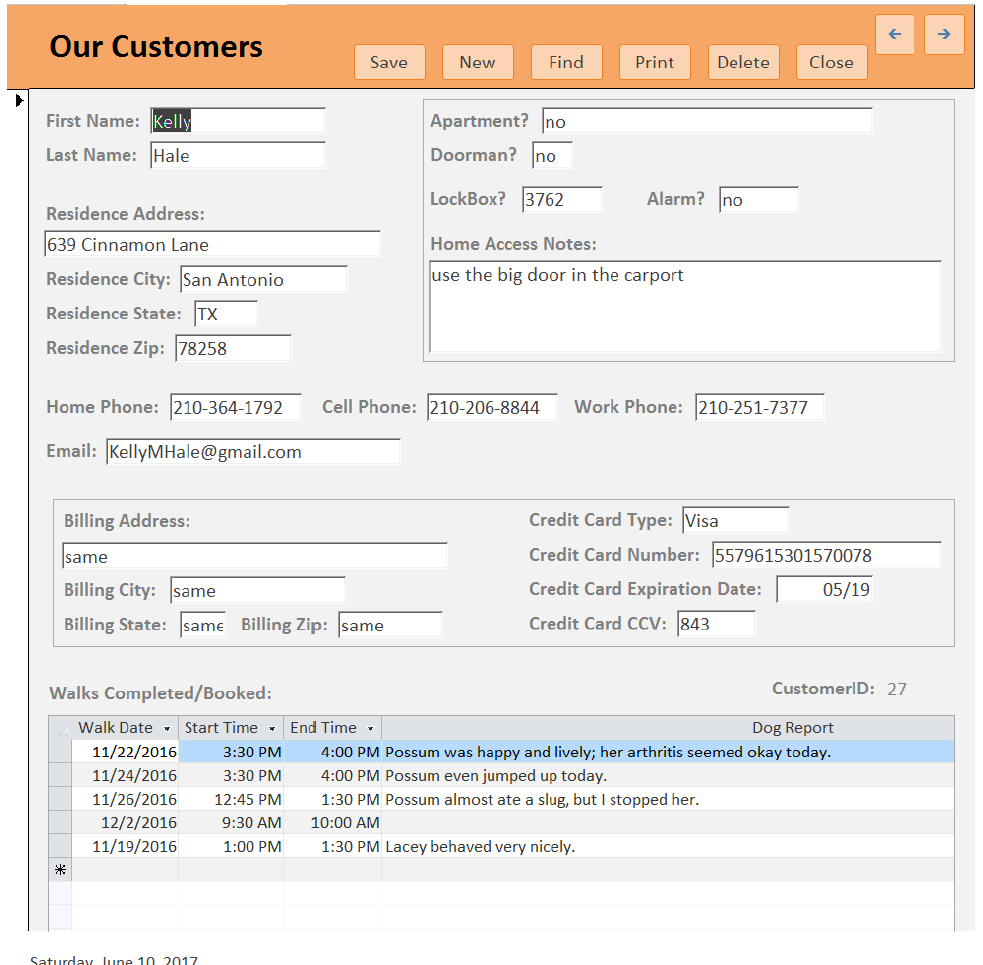The height and width of the screenshot is (965, 983).
Task: Select the 11/24/2016 walk row
Action: 60,775
